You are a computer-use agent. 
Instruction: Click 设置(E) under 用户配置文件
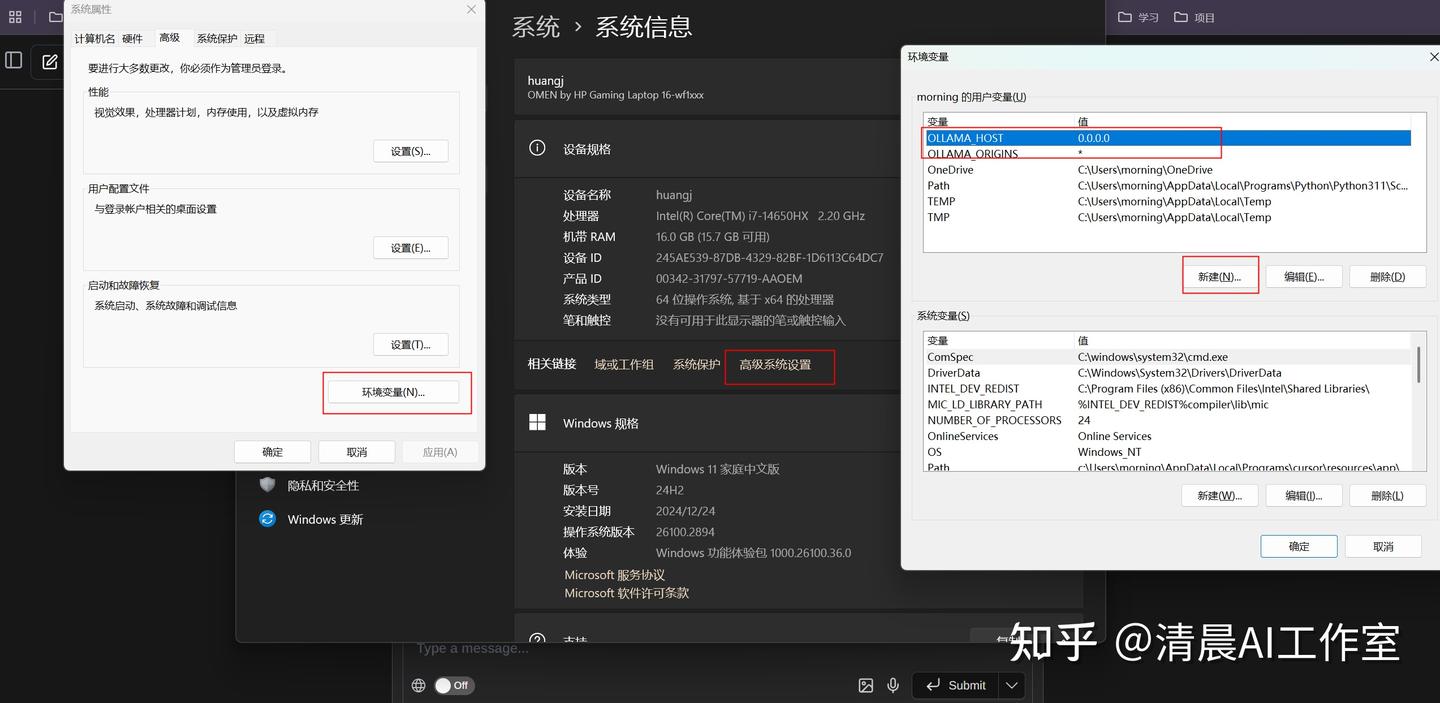click(411, 248)
